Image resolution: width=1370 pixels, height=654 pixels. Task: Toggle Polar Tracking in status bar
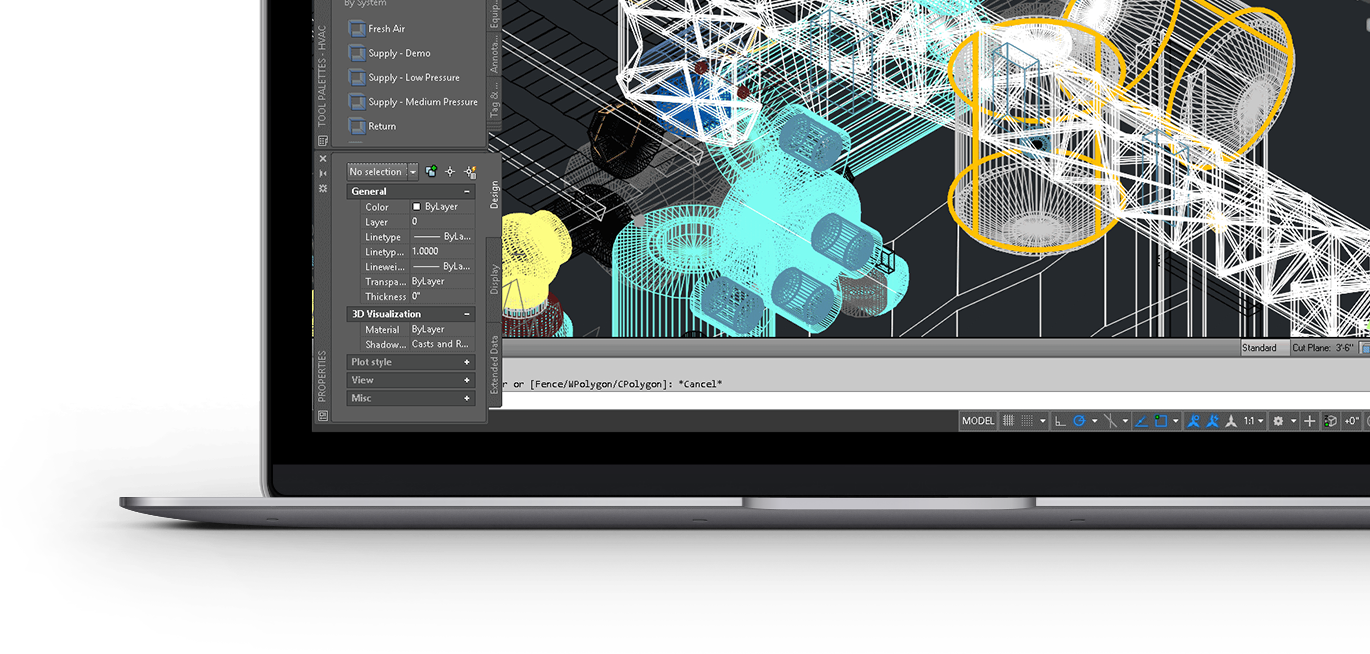click(1079, 421)
